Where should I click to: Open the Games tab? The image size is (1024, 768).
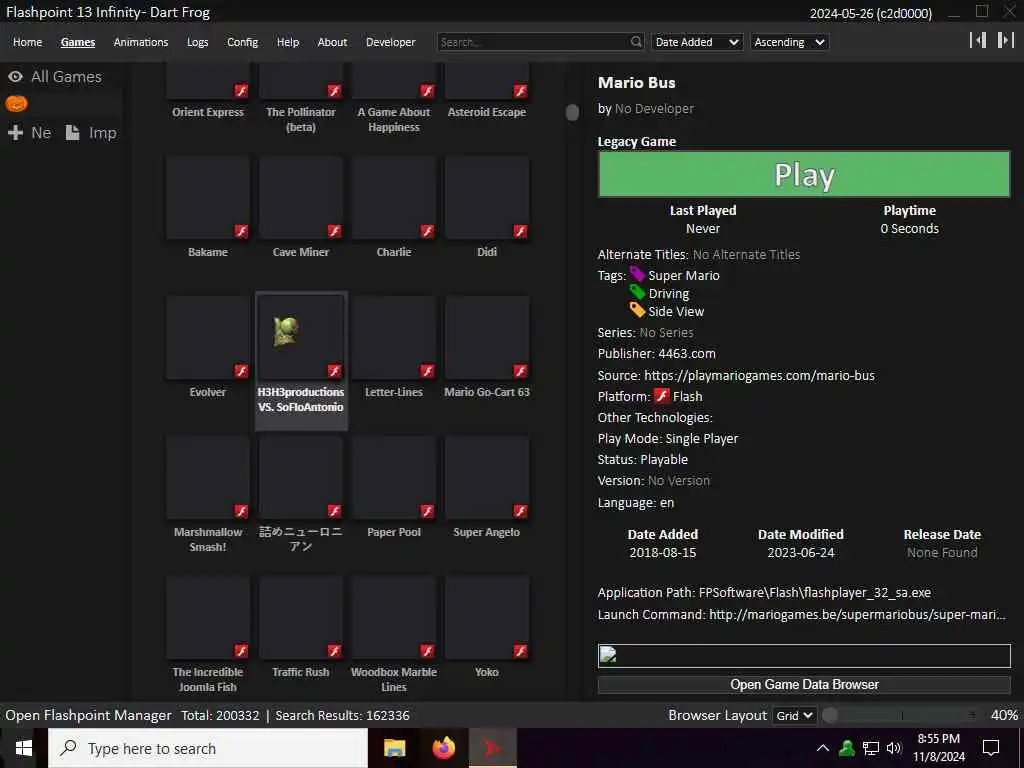(x=78, y=42)
